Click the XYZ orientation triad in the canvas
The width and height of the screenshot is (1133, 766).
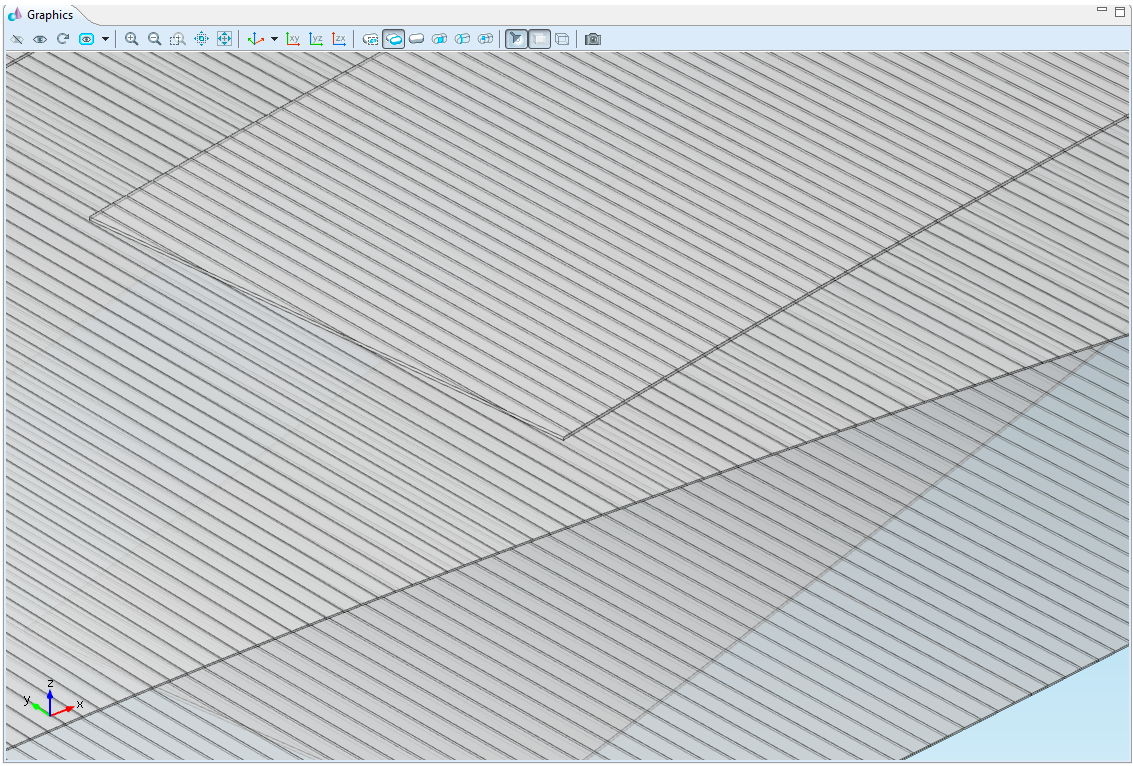tap(50, 701)
